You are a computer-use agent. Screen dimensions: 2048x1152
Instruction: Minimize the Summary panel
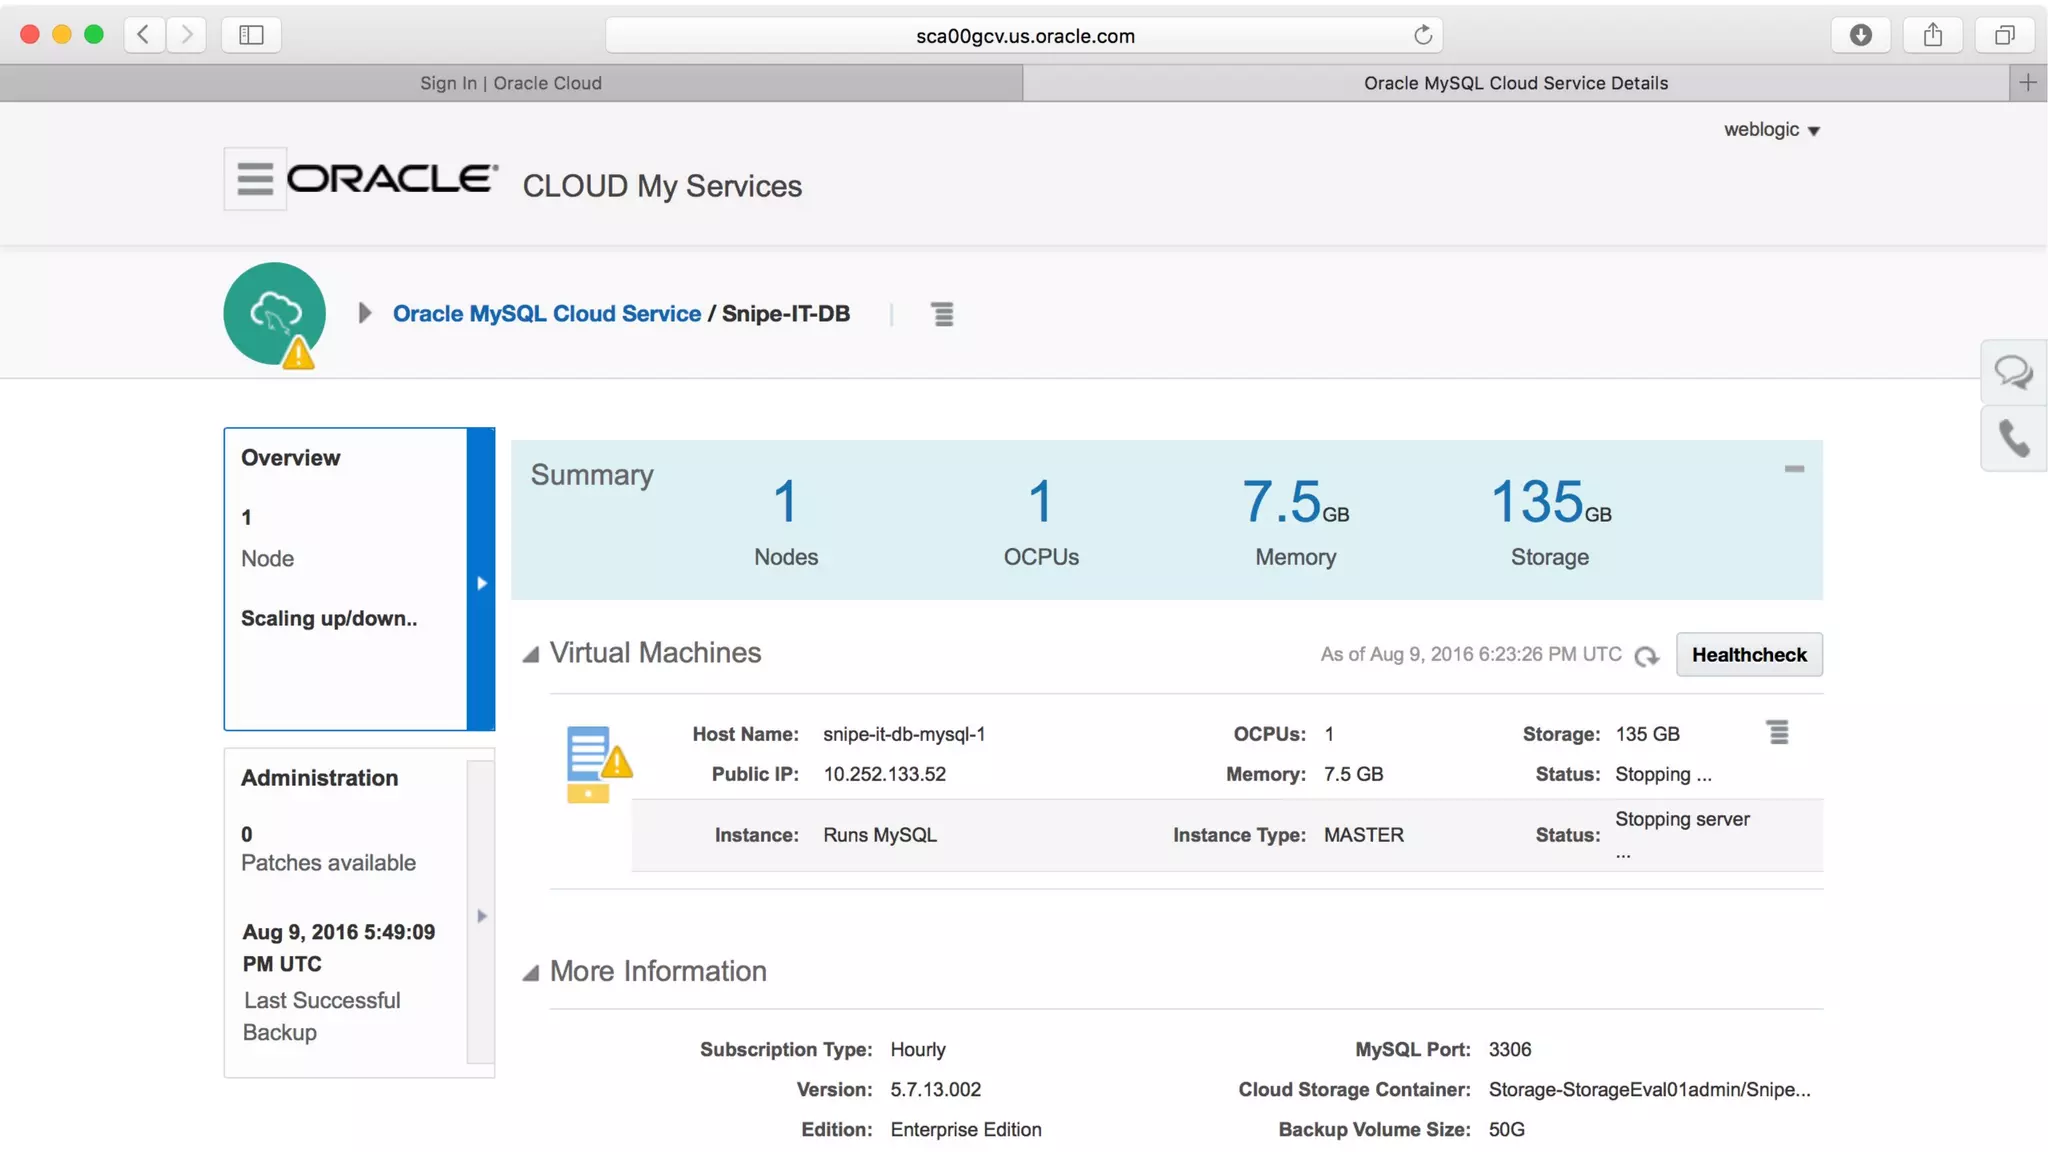coord(1794,469)
